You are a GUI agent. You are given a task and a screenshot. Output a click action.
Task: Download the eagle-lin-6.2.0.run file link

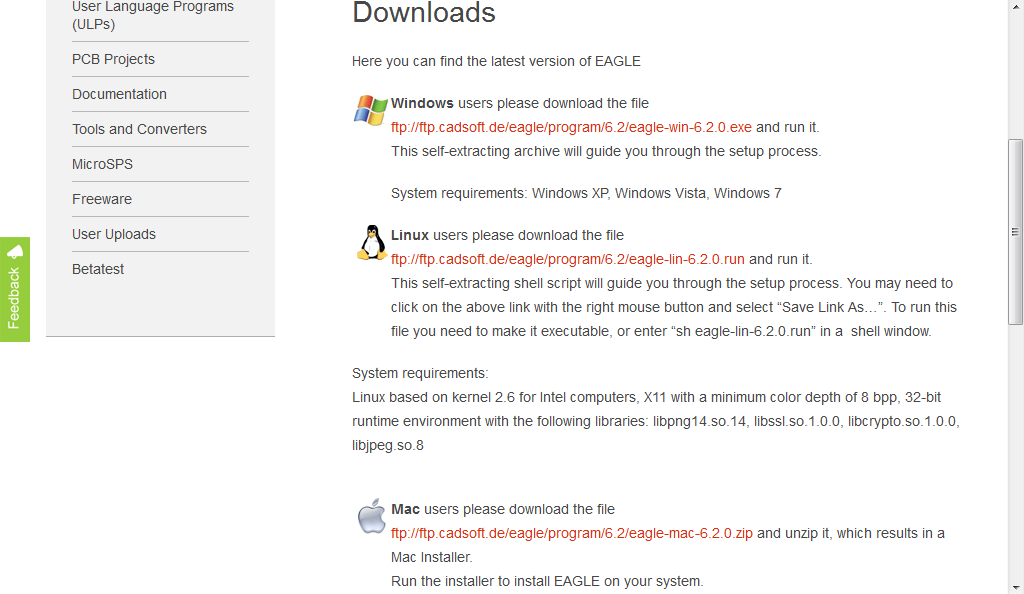[568, 259]
